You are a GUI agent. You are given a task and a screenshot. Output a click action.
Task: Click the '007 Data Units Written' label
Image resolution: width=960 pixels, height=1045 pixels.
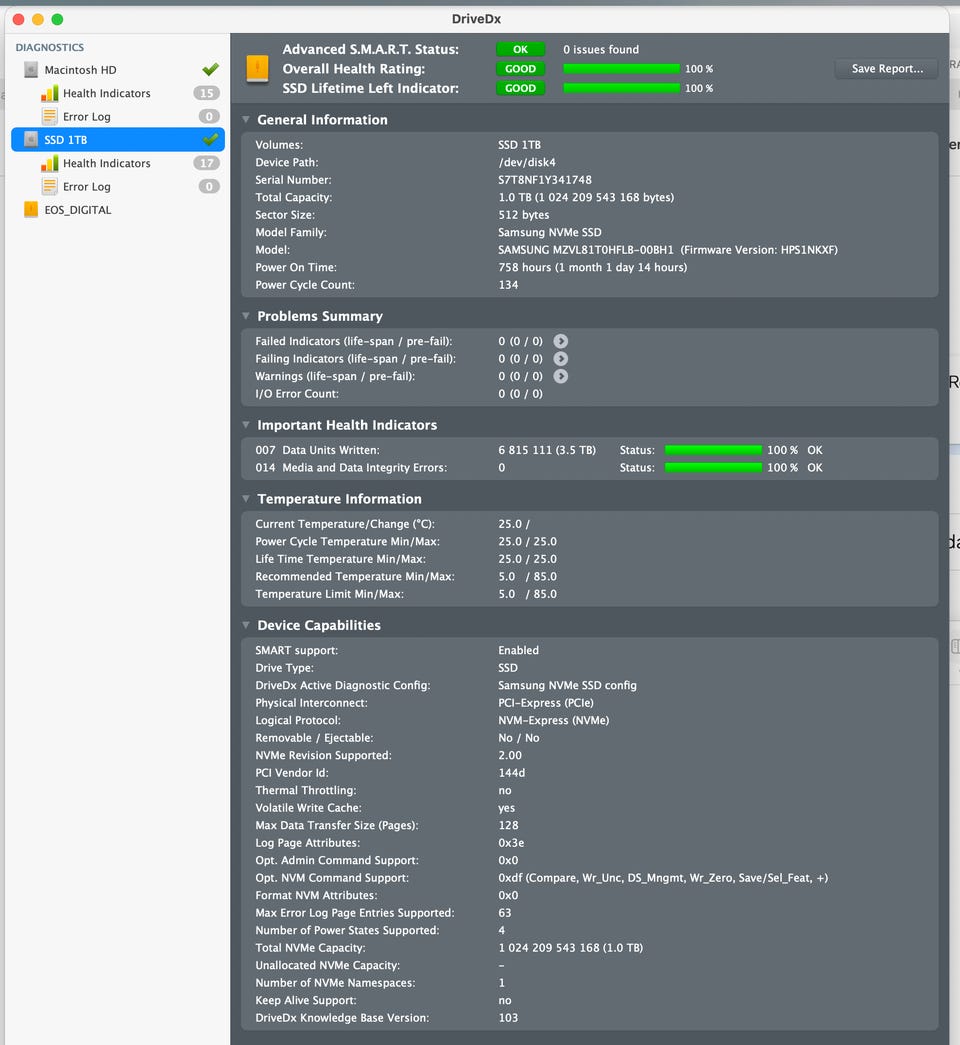point(317,450)
